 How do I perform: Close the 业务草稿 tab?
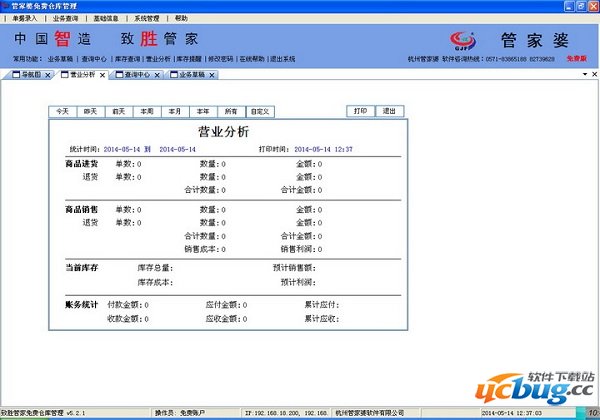pos(212,75)
